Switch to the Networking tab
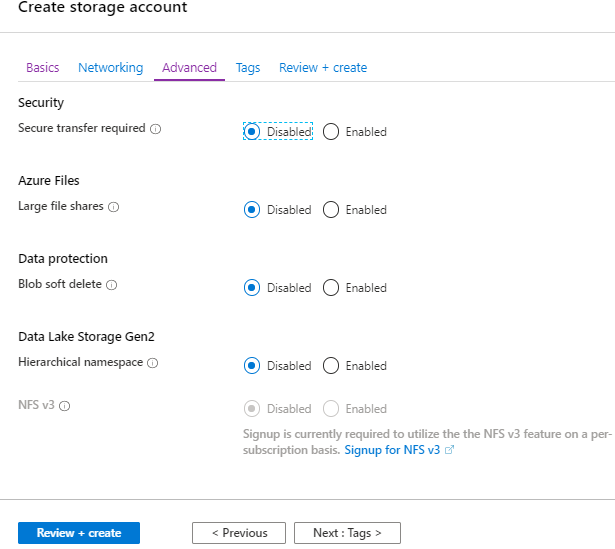This screenshot has height=549, width=615. pyautogui.click(x=111, y=68)
